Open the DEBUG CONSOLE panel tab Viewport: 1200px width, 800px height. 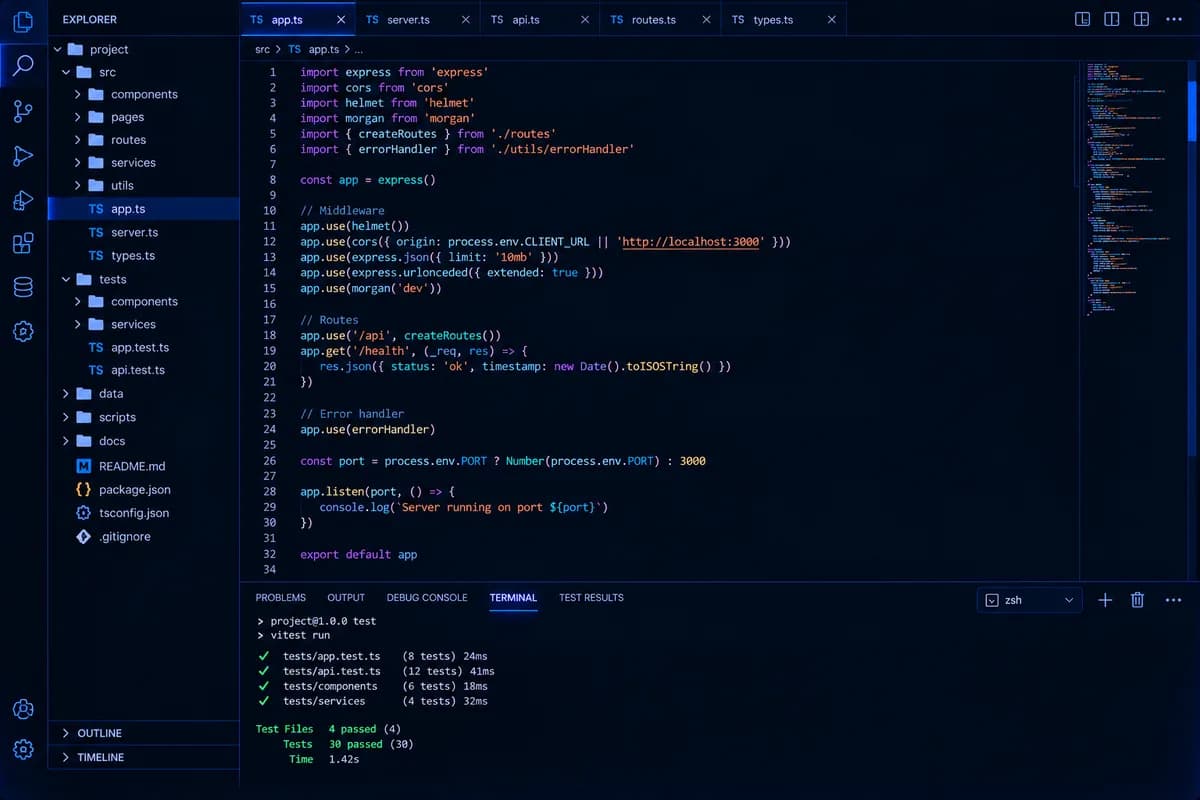pos(427,597)
